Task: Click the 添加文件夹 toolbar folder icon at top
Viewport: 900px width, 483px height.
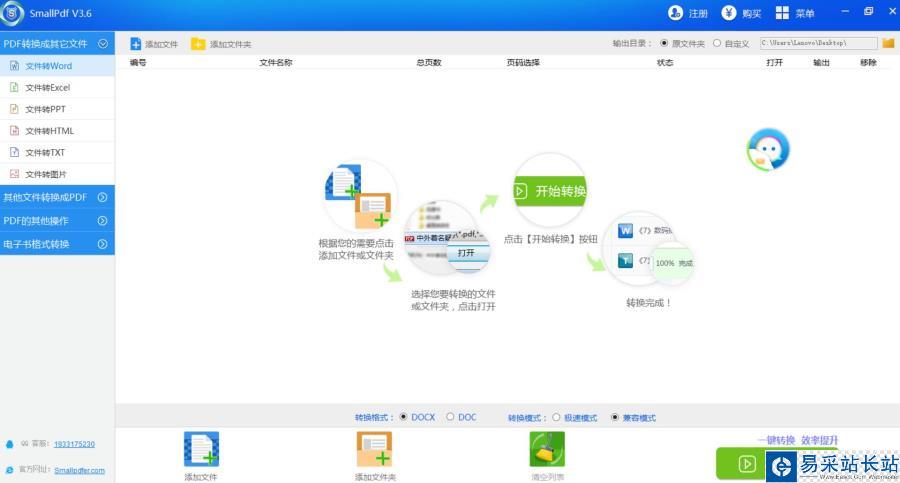Action: pyautogui.click(x=198, y=44)
